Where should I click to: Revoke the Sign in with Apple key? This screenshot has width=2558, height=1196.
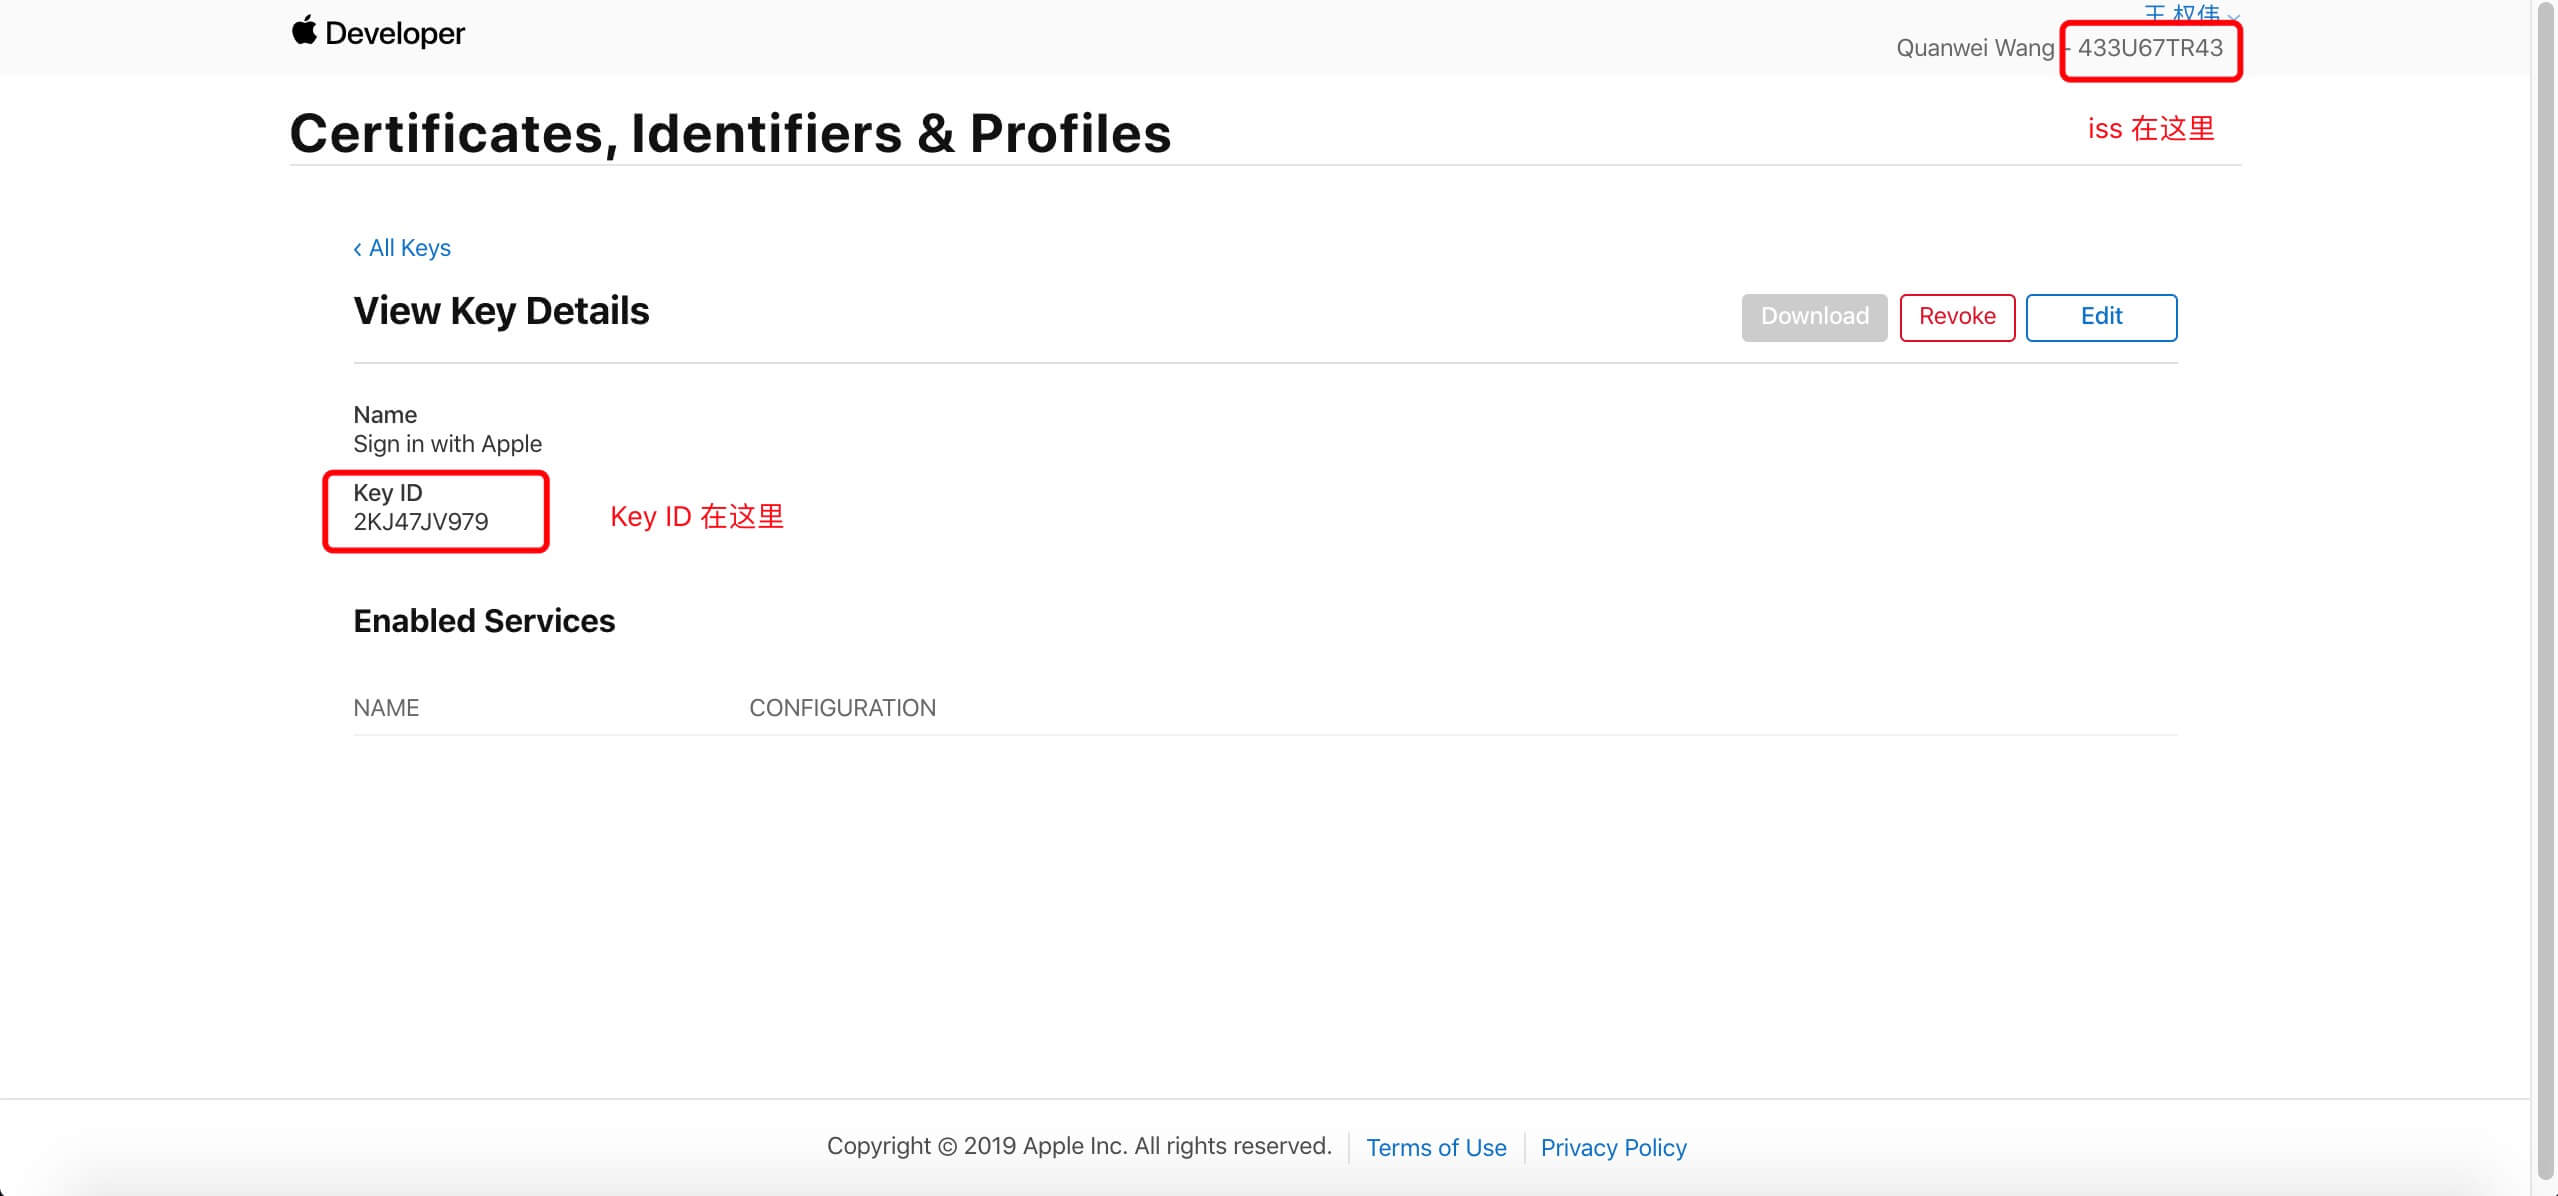pyautogui.click(x=1957, y=317)
